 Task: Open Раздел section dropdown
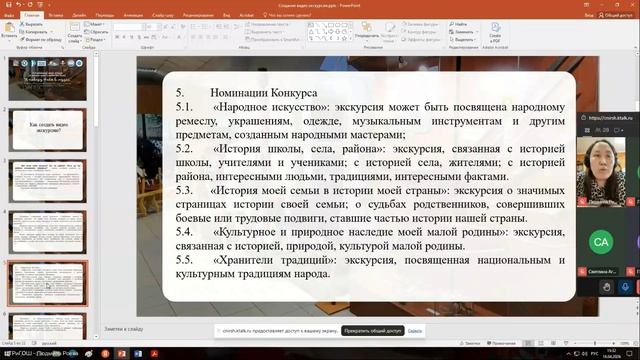click(x=96, y=40)
